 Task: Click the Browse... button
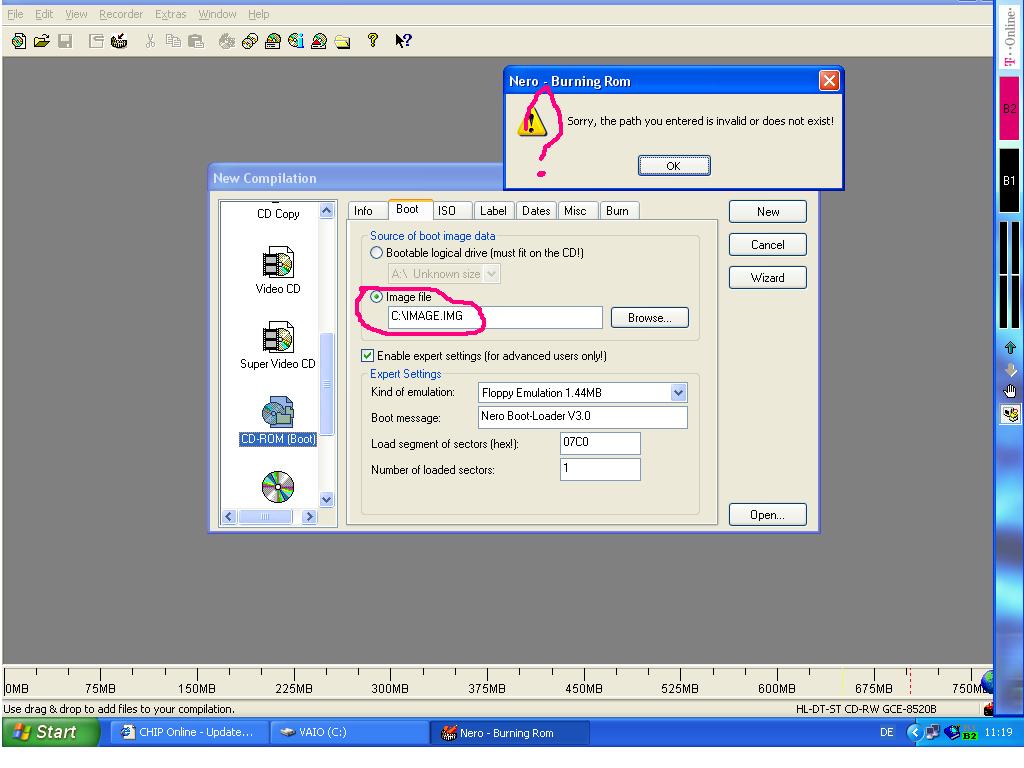point(650,318)
